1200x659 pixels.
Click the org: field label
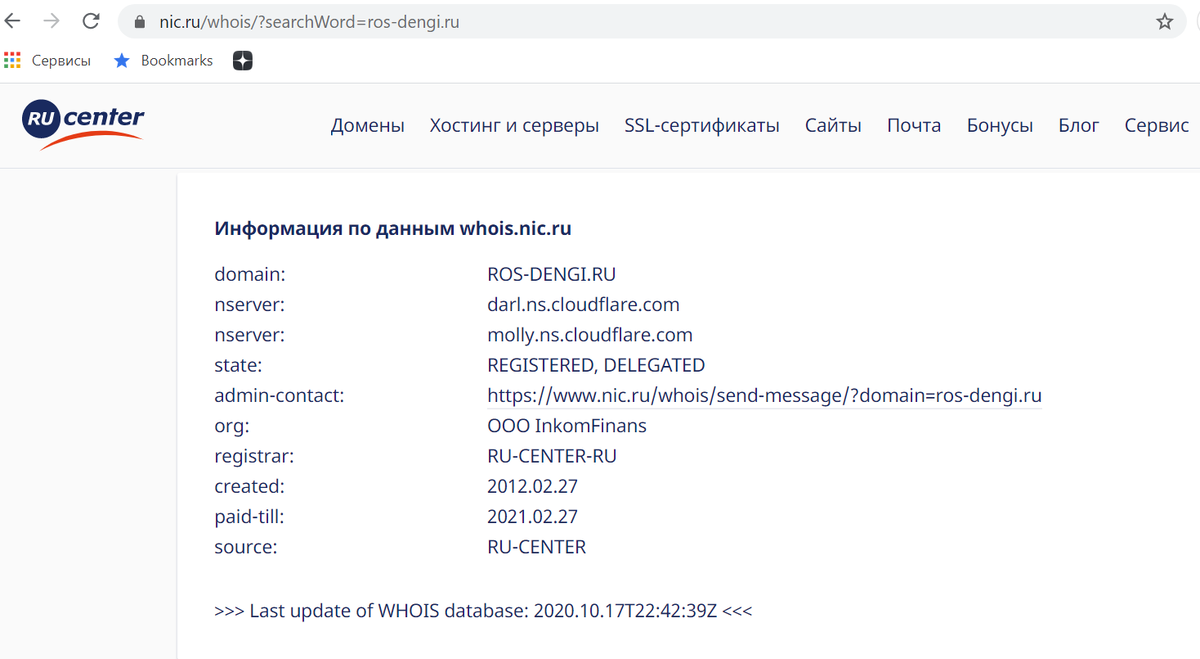(x=232, y=426)
